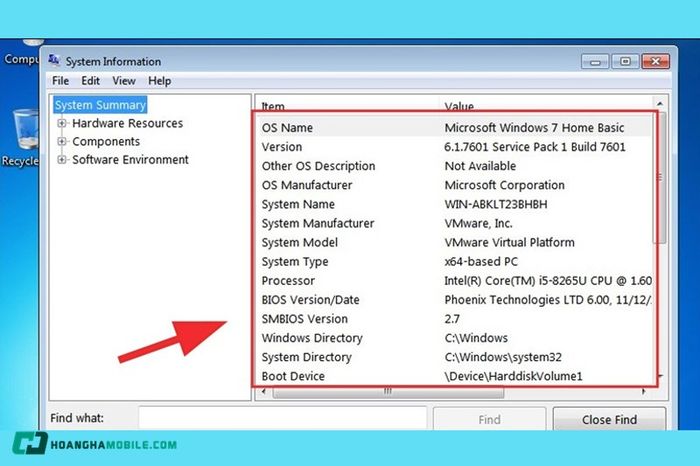Expand the Software Environment node
Image resolution: width=700 pixels, height=466 pixels.
click(x=62, y=160)
